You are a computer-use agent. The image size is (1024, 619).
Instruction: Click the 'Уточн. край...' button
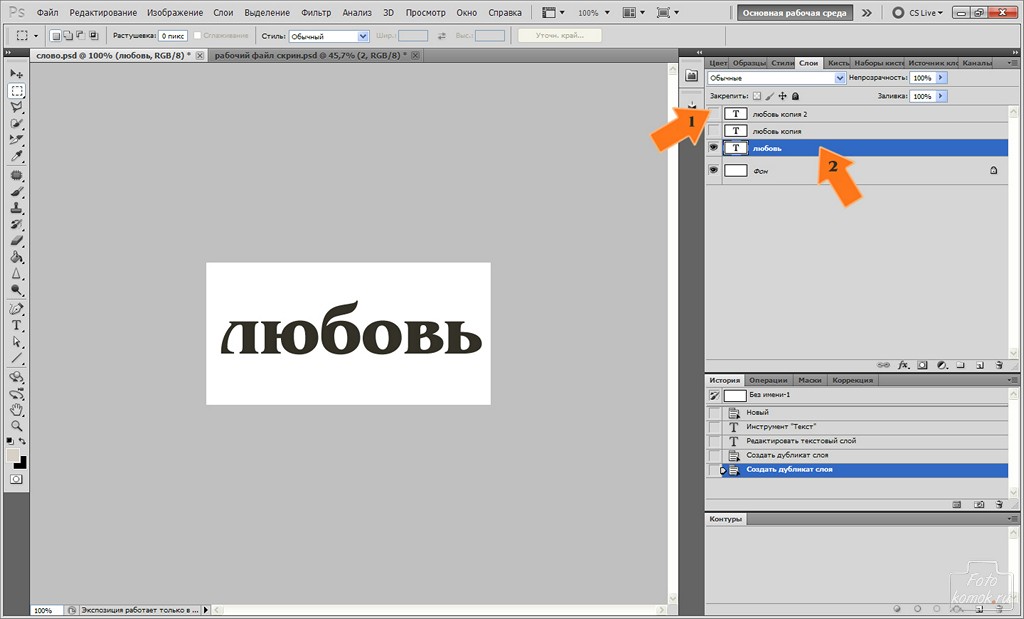[560, 36]
